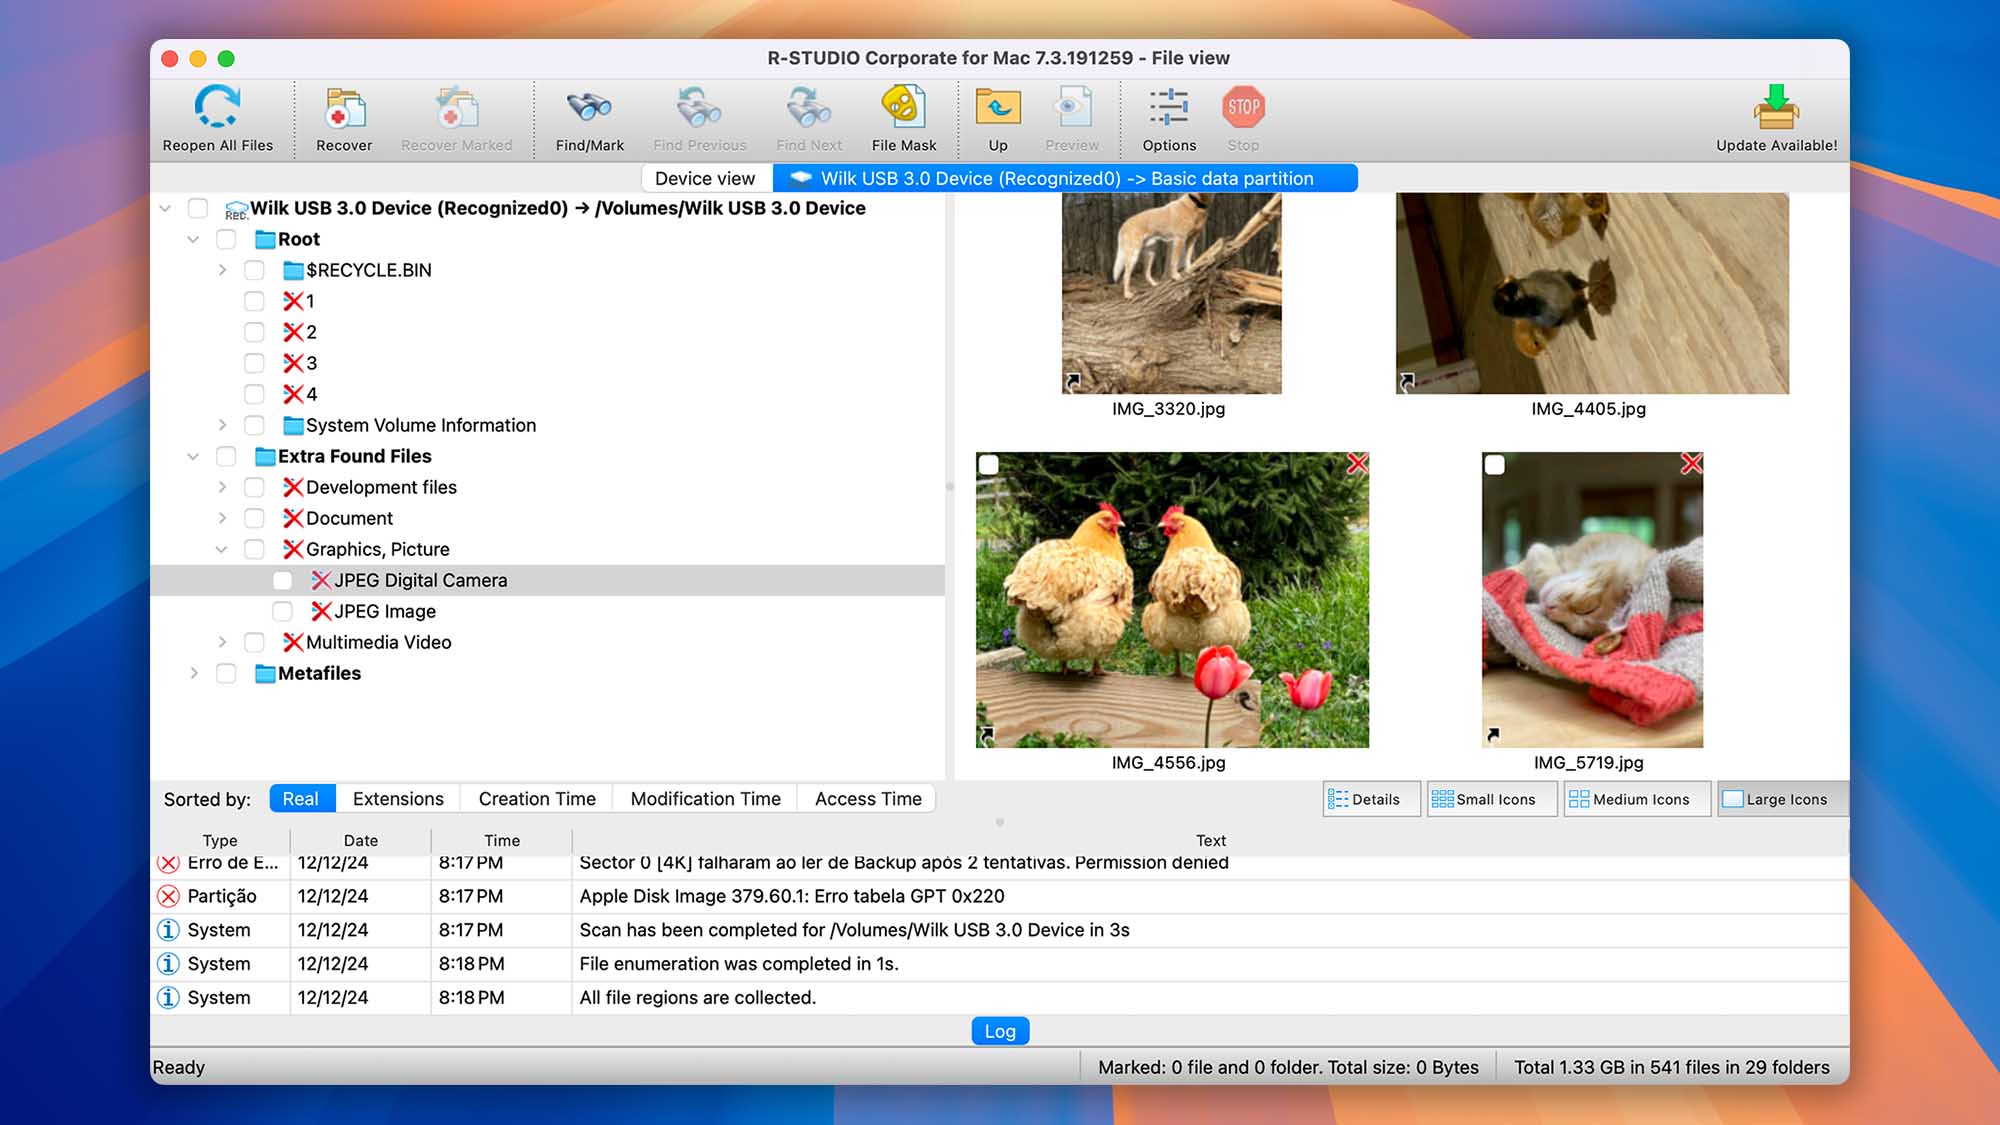Tick the JPEG Digital Camera checkbox
Viewport: 2000px width, 1125px height.
283,580
